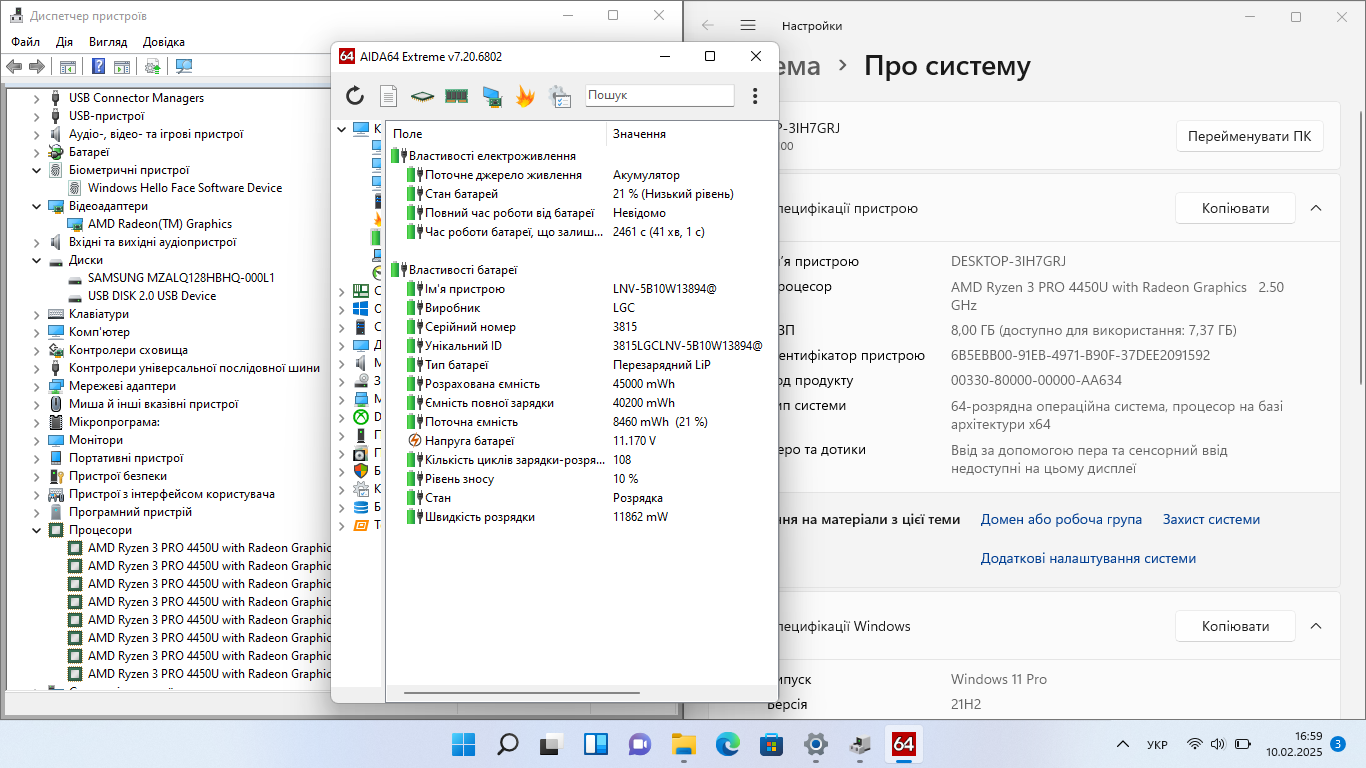Copy device specifications with Копіювати button
Image resolution: width=1366 pixels, height=768 pixels.
point(1235,208)
